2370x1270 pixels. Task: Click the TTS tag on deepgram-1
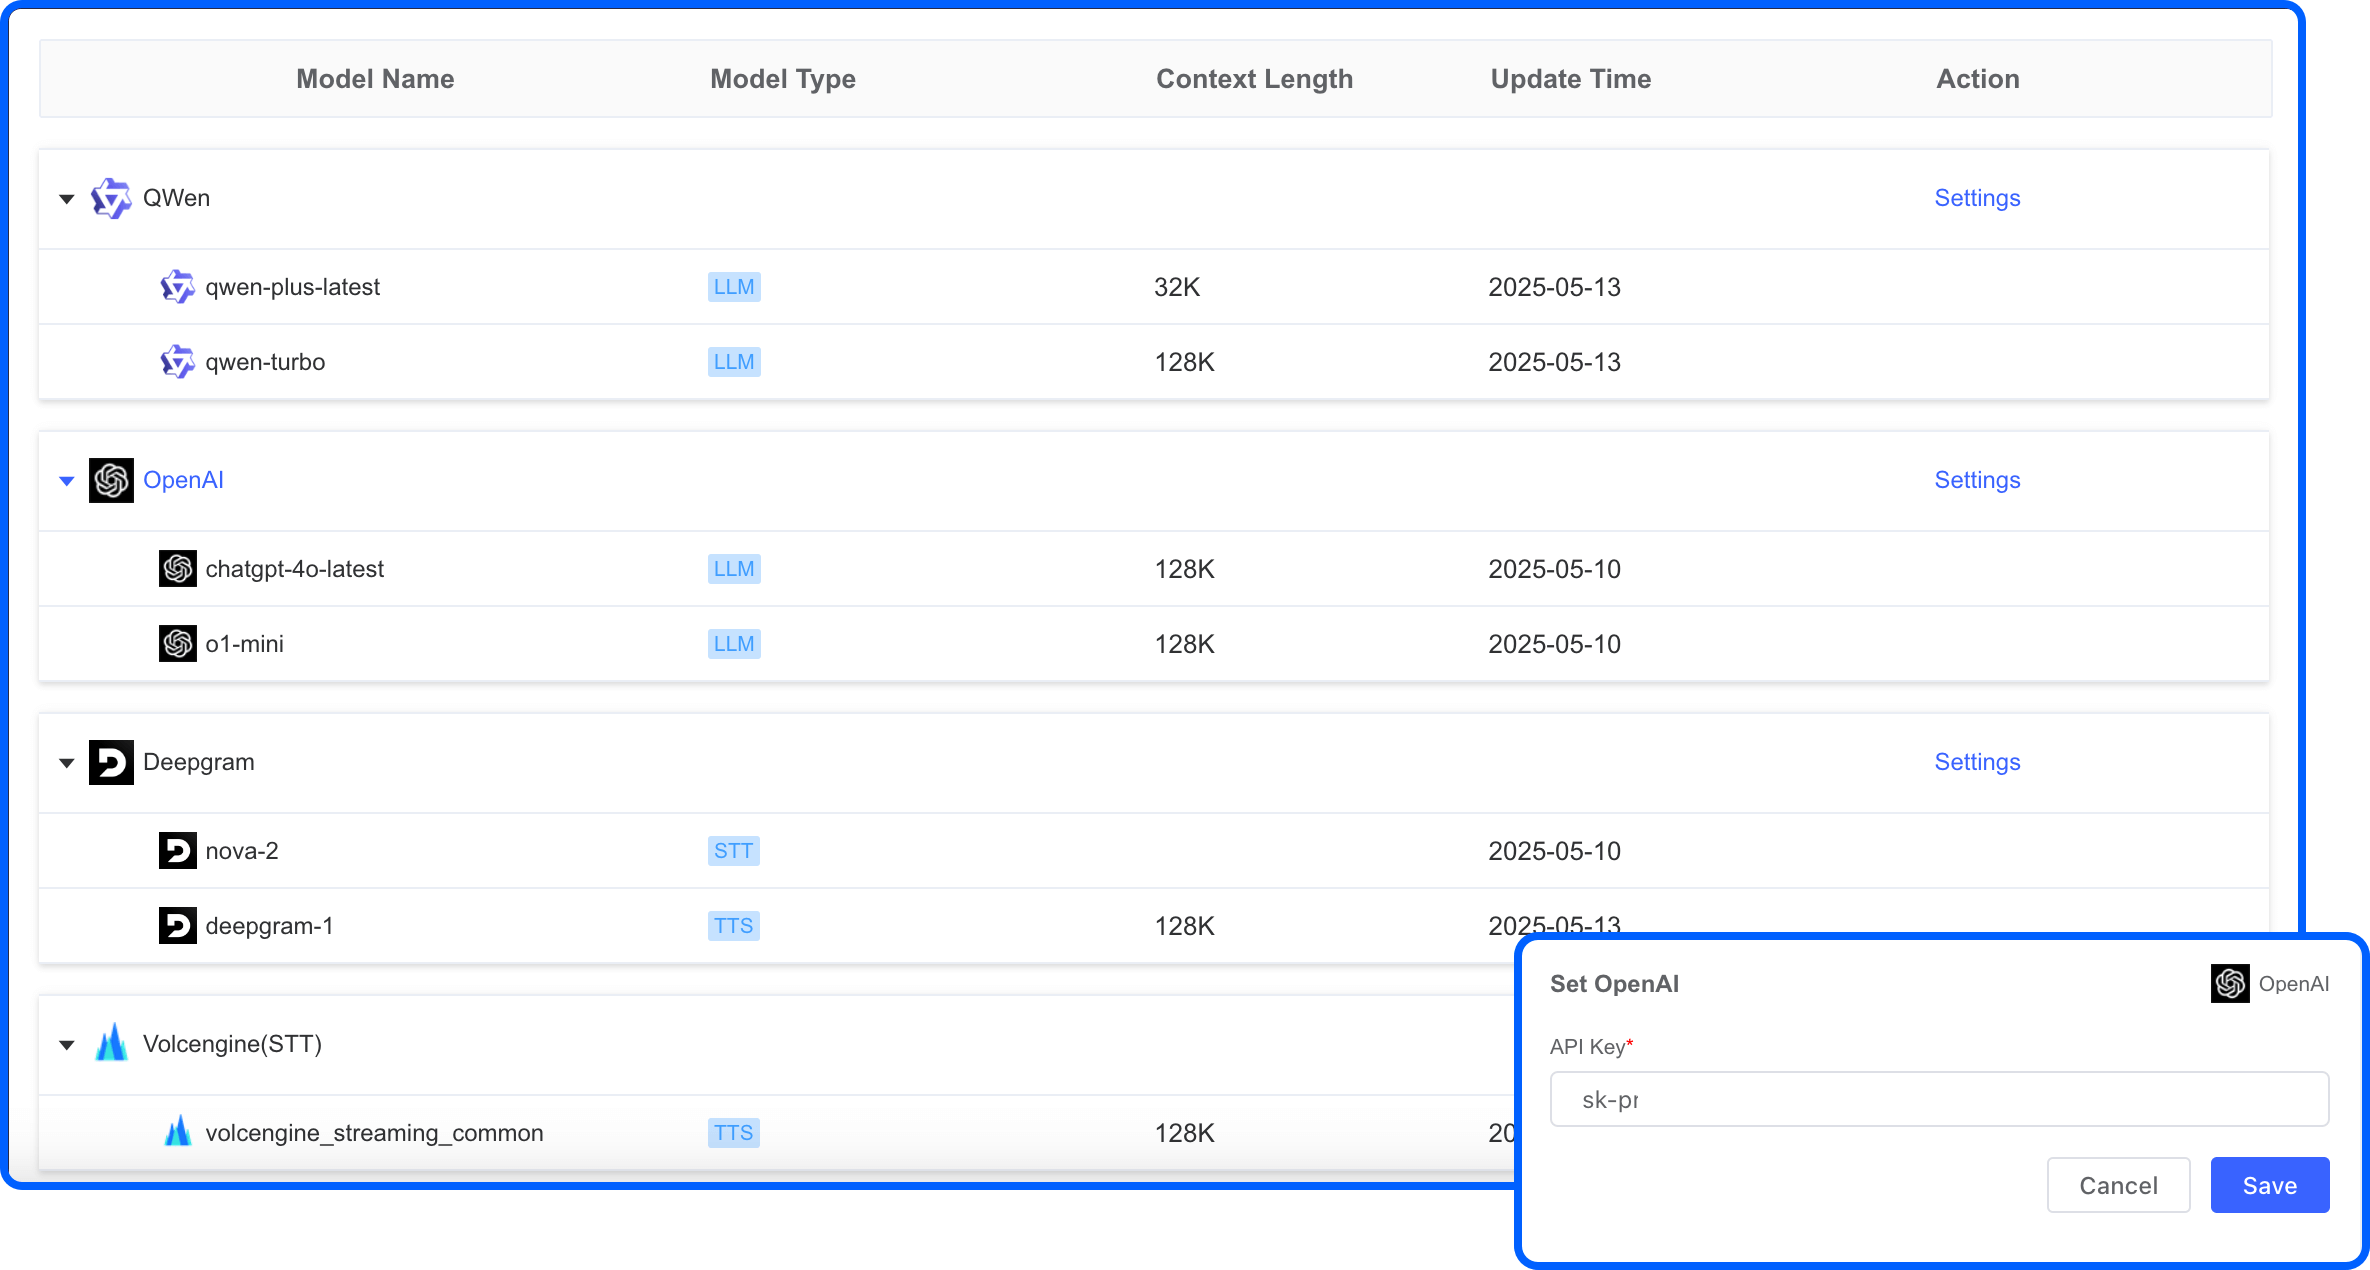pyautogui.click(x=733, y=926)
